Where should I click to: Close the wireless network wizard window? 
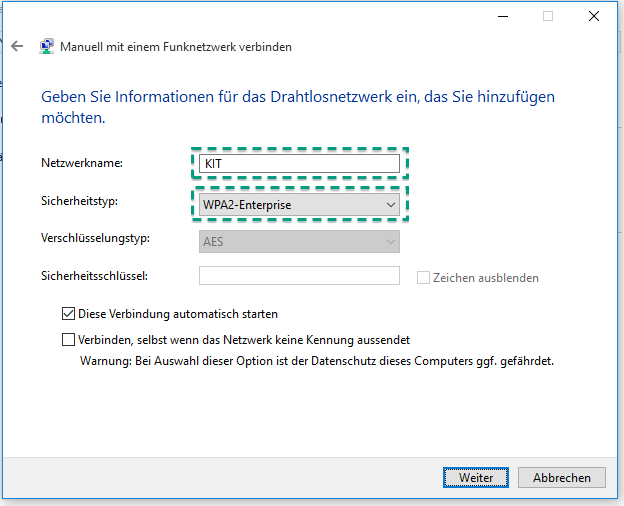[x=594, y=16]
